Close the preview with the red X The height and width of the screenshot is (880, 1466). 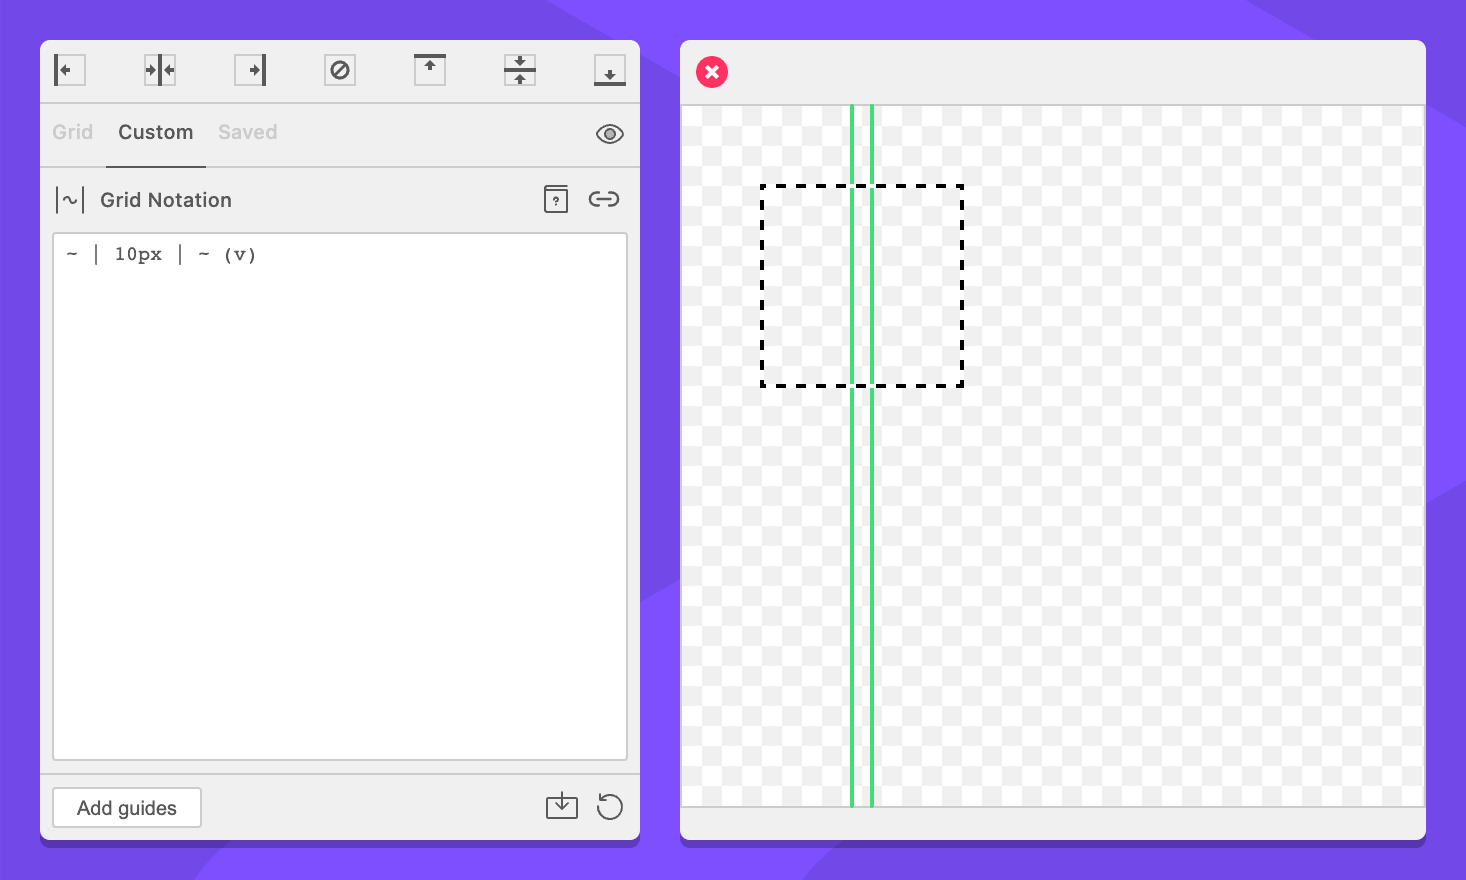712,72
